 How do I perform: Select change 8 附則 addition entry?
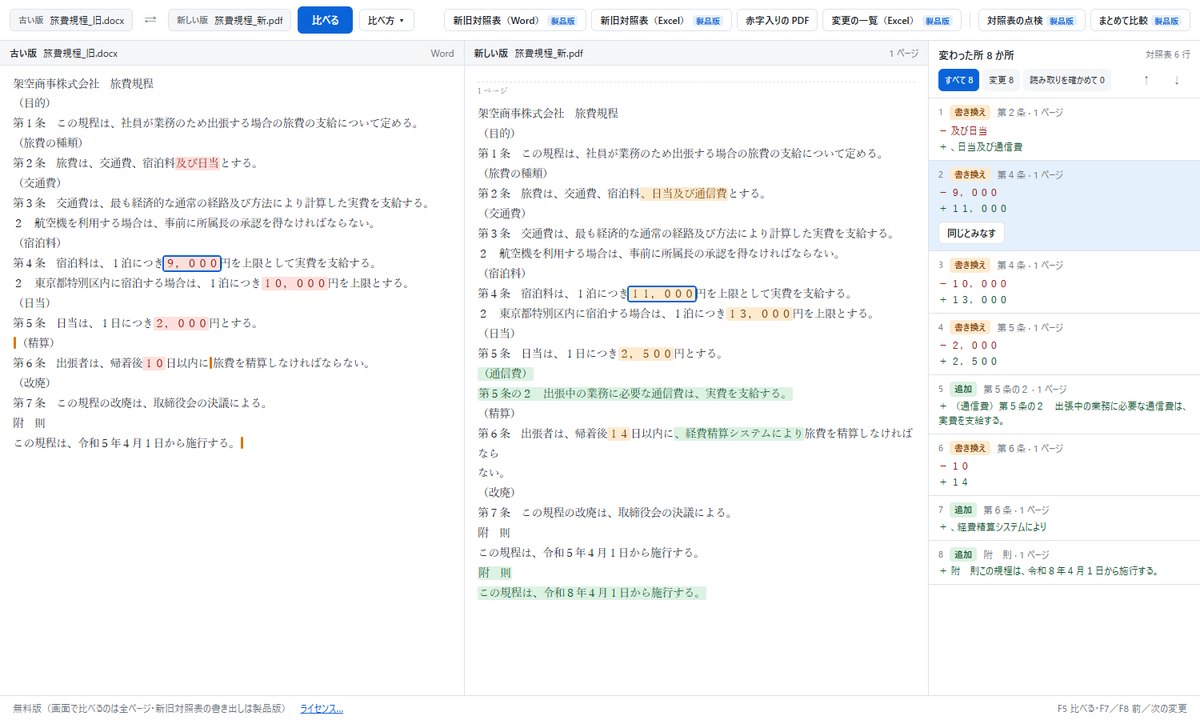pyautogui.click(x=1064, y=563)
